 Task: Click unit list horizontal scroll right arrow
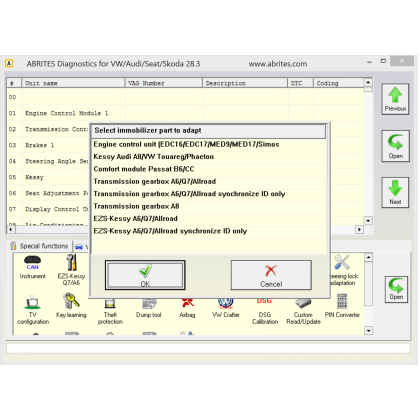pos(359,229)
